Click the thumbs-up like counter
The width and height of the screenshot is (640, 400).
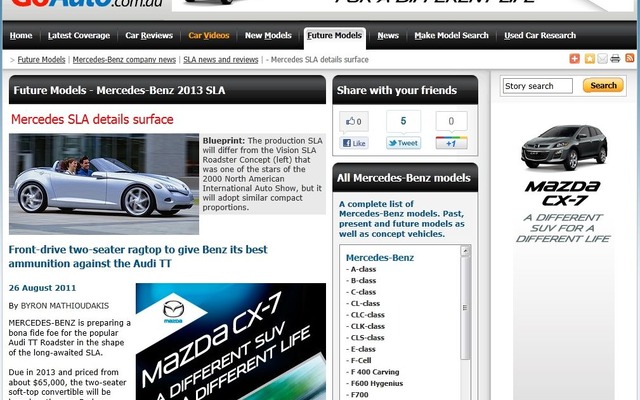tap(354, 121)
